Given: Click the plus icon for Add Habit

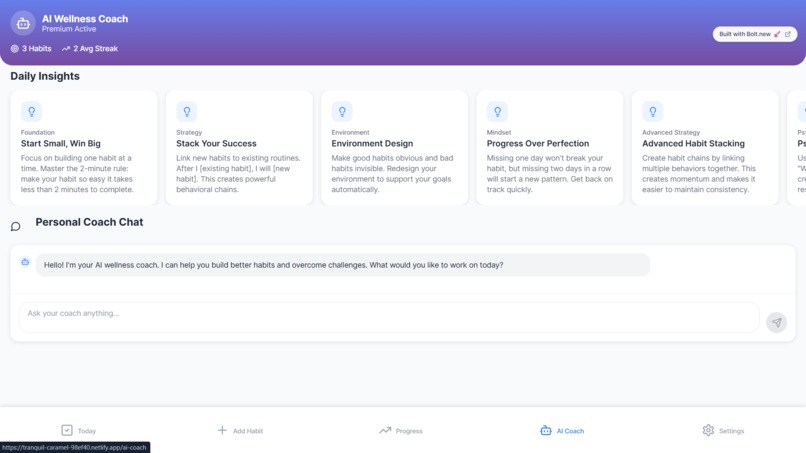Looking at the screenshot, I should click(222, 430).
